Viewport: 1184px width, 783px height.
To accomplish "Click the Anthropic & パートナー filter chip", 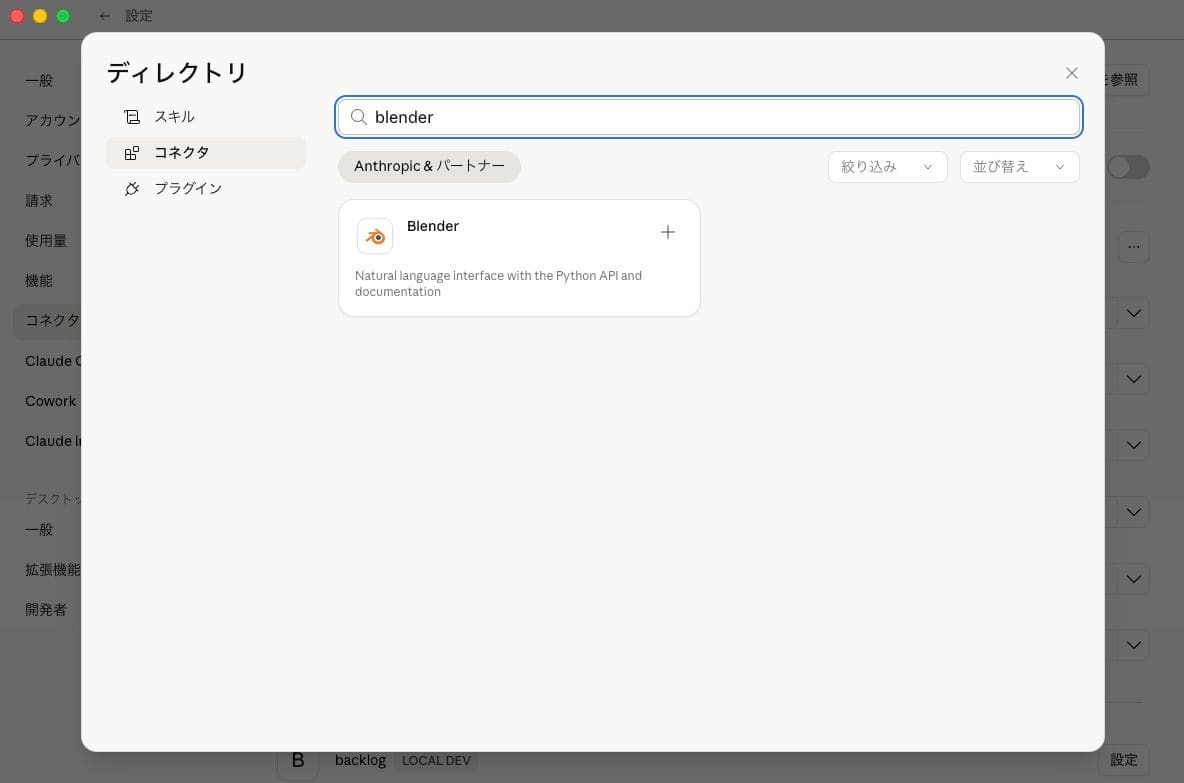I will point(429,166).
